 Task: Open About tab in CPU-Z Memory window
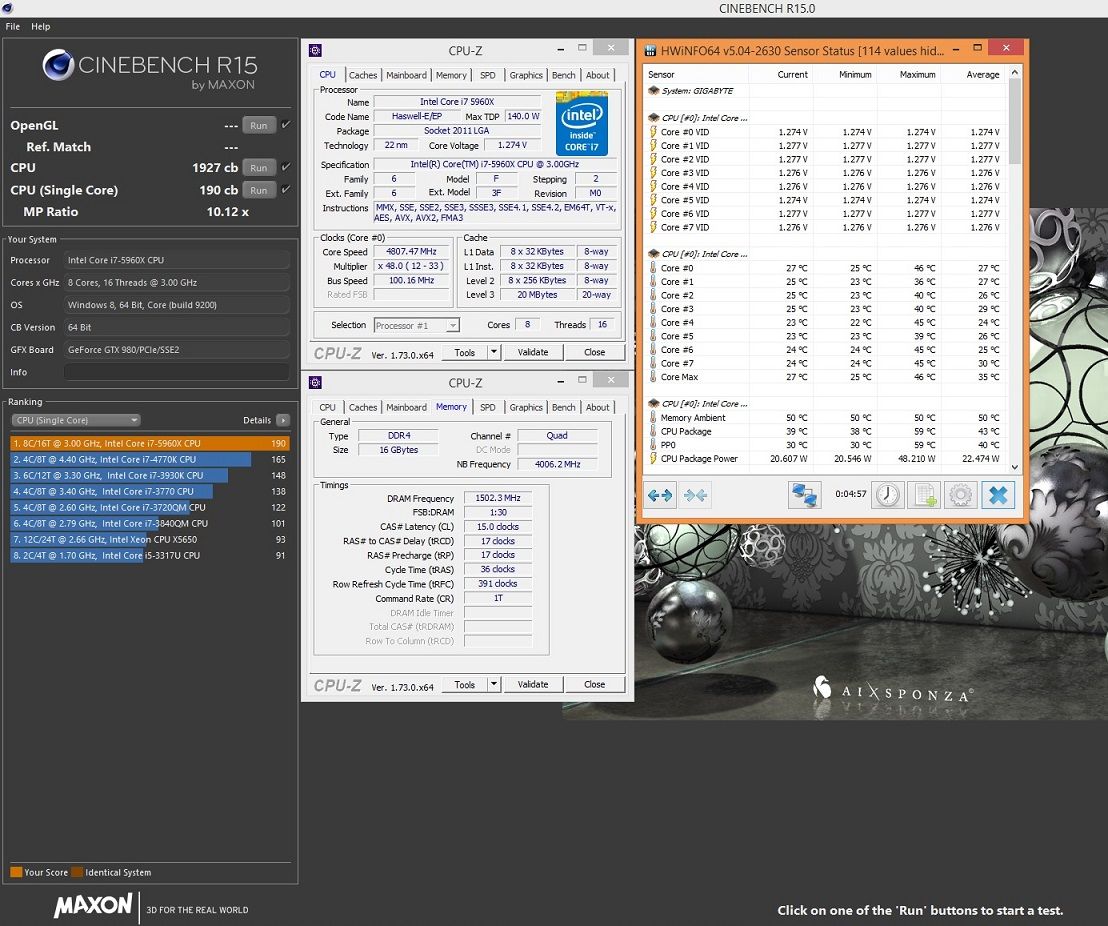(x=597, y=407)
